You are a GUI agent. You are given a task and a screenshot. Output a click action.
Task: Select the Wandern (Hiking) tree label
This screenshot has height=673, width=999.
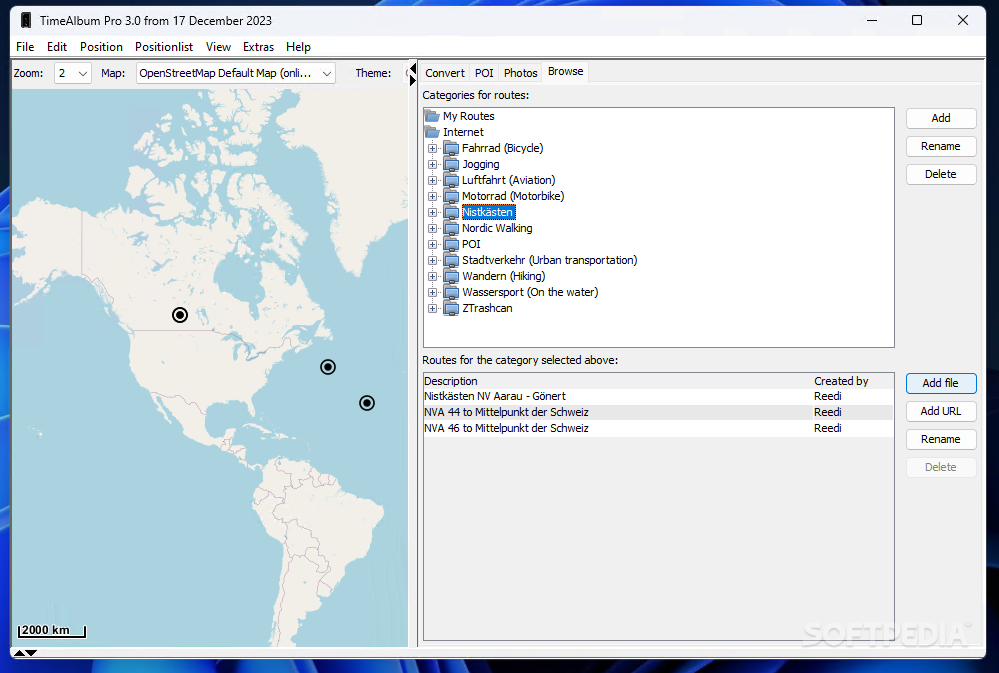[x=503, y=276]
